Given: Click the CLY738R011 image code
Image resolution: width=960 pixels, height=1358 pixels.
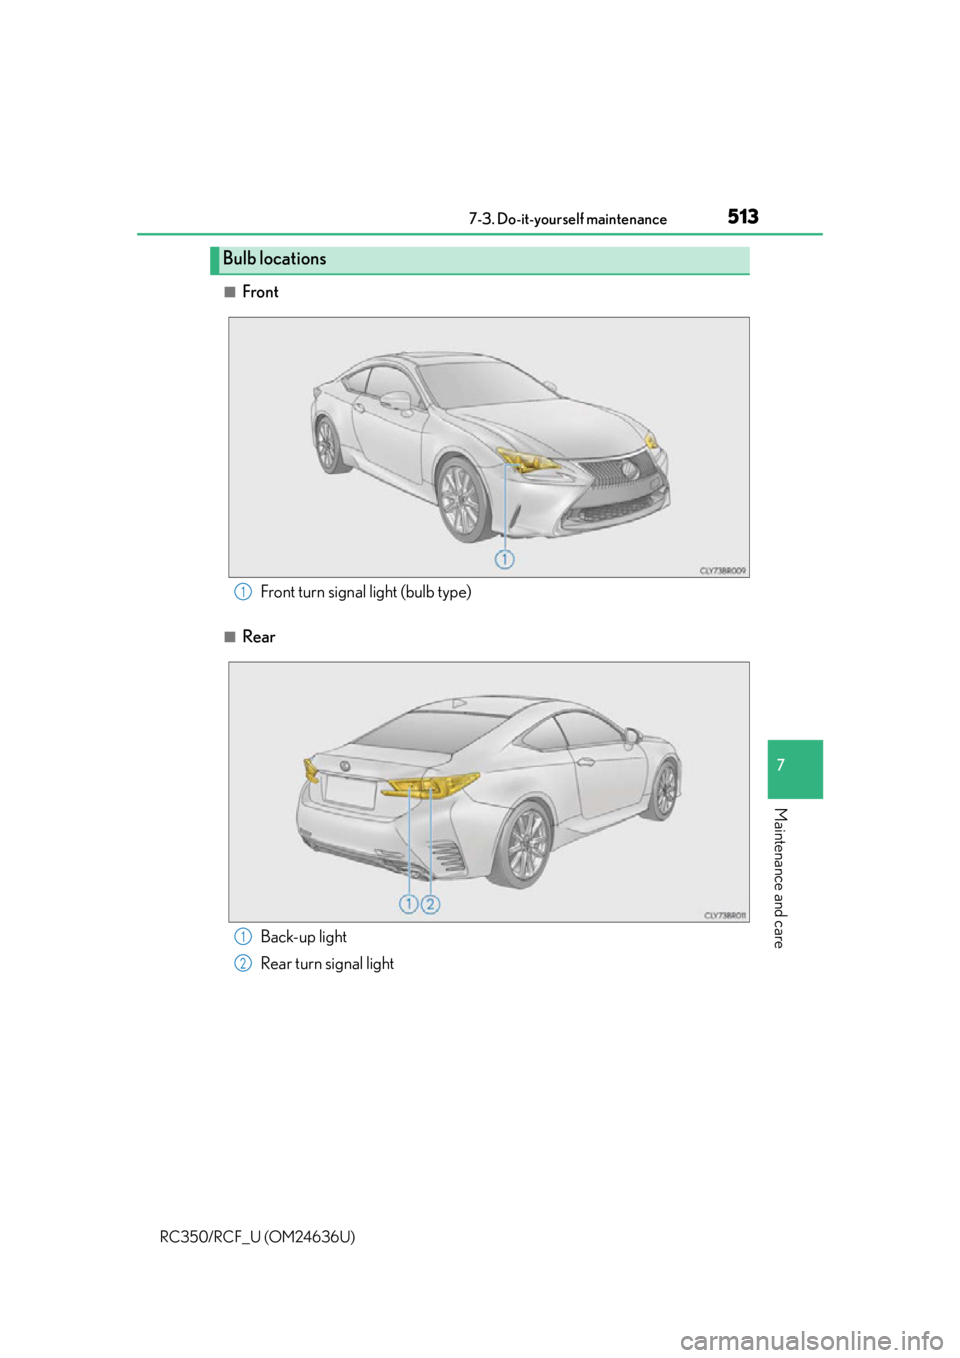Looking at the screenshot, I should (x=725, y=915).
